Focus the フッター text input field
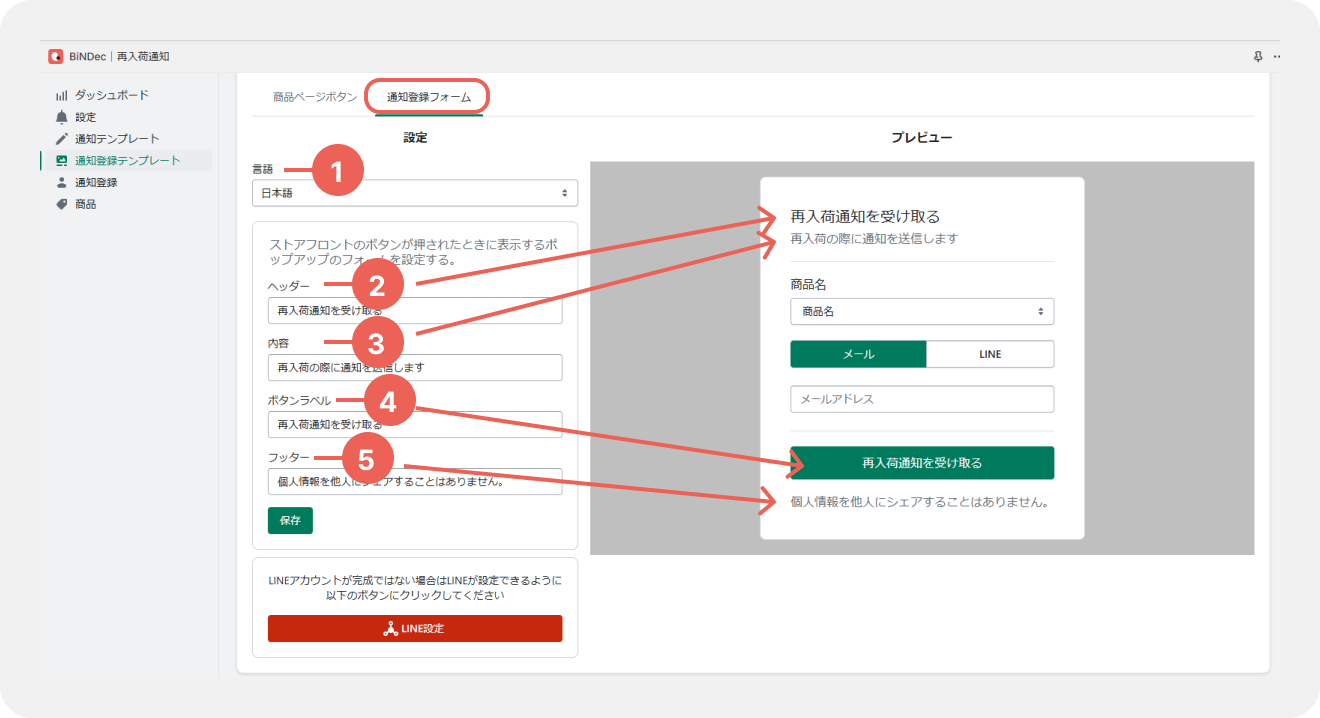The height and width of the screenshot is (718, 1320). [414, 482]
